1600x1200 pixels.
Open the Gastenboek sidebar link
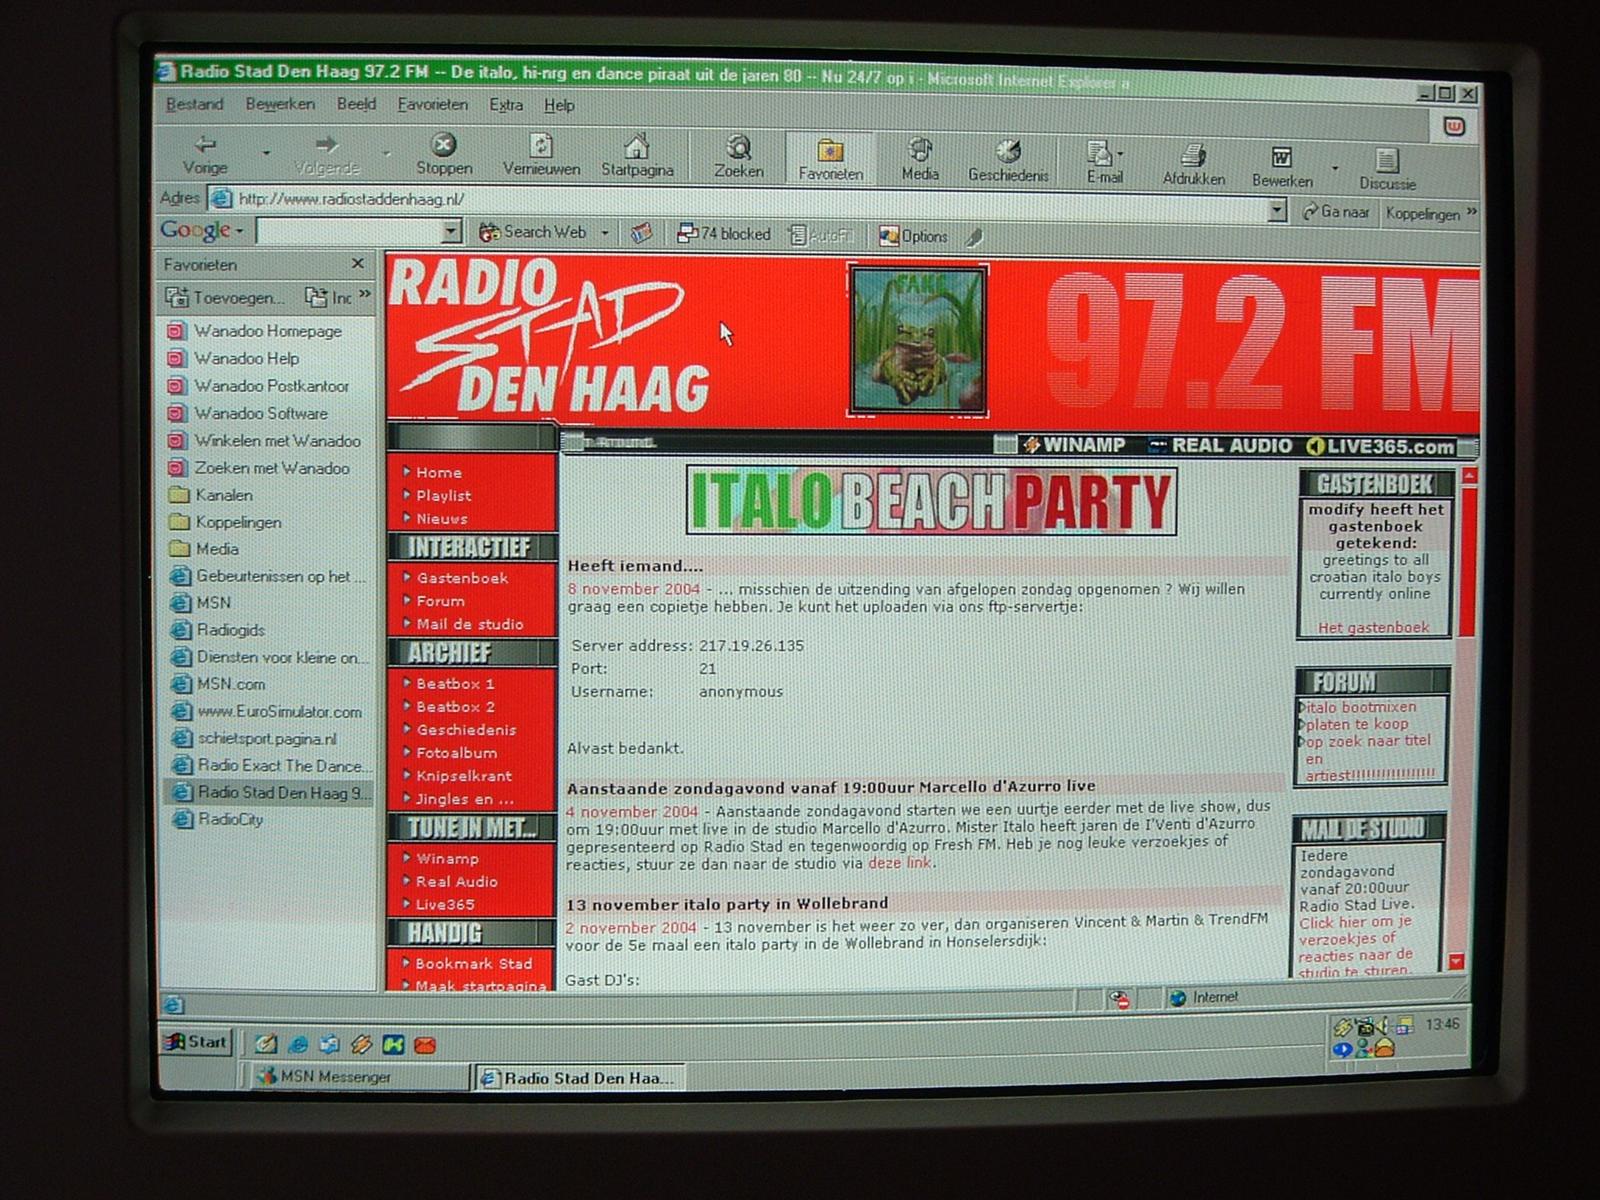click(462, 578)
